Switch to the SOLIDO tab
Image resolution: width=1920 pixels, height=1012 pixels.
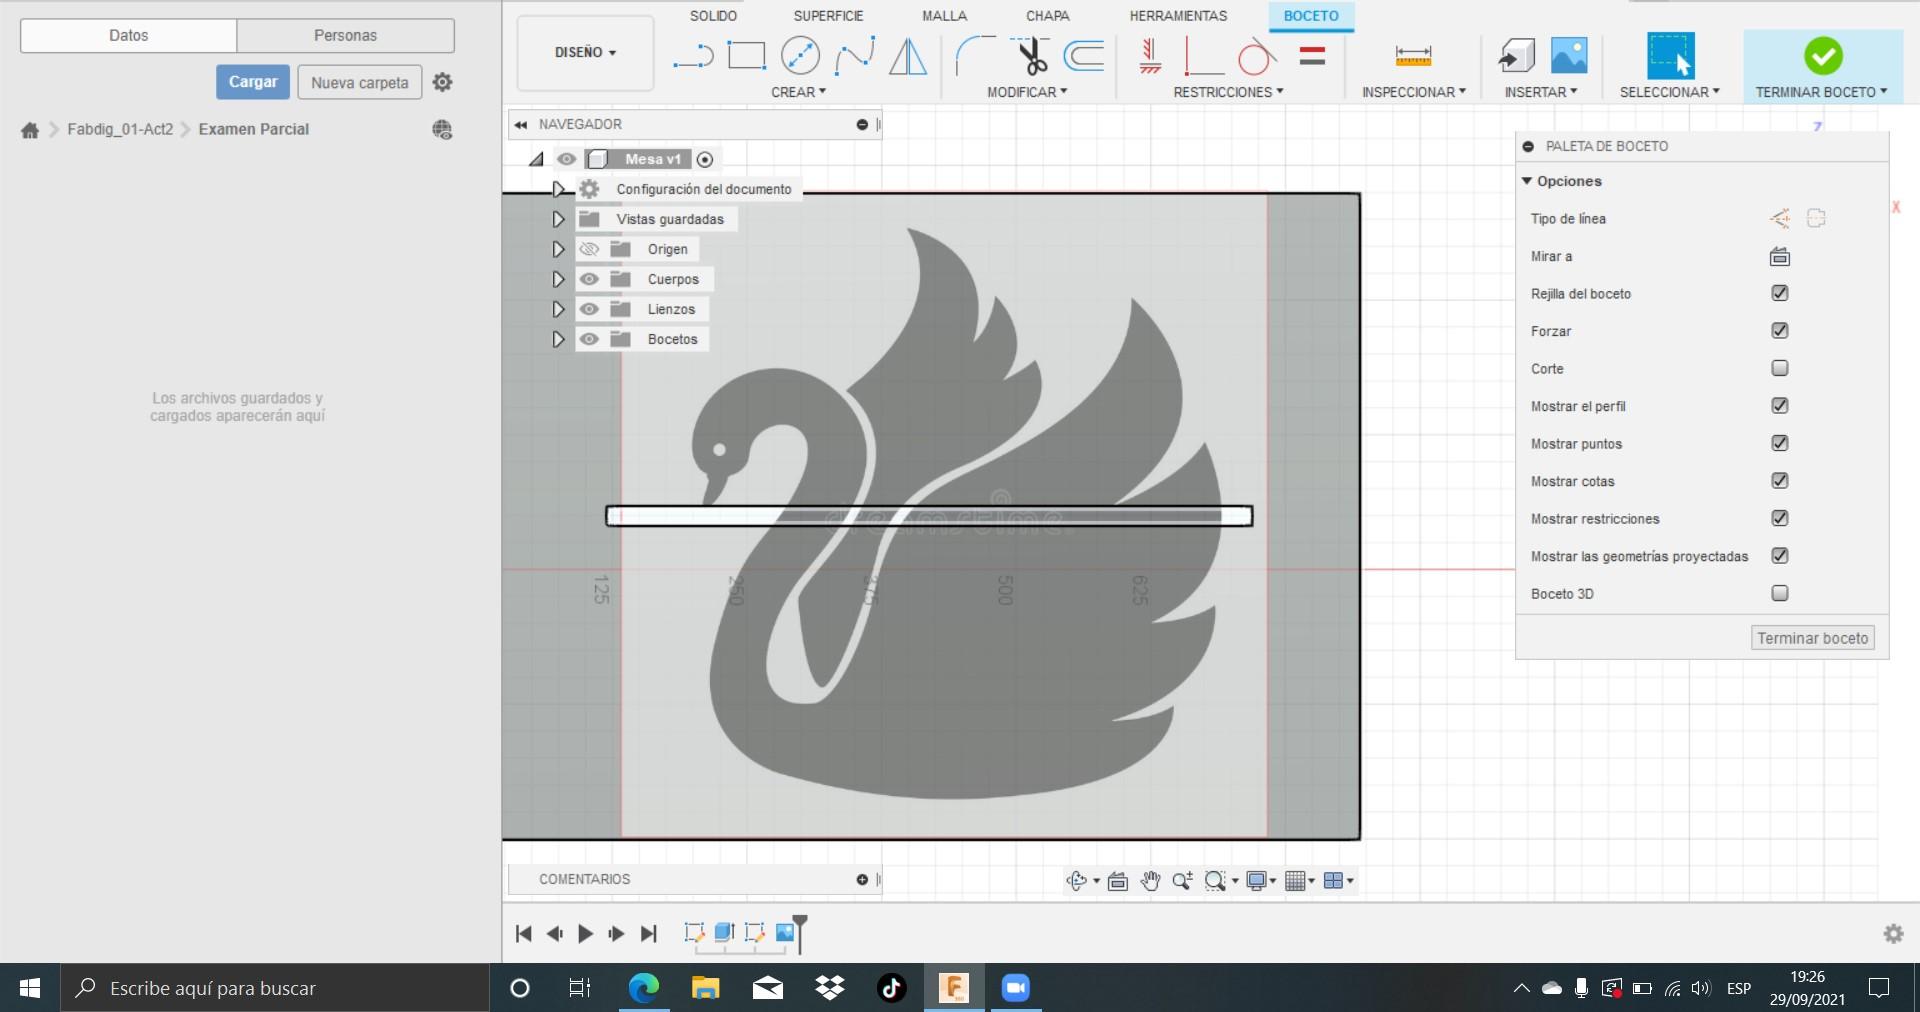[x=713, y=16]
